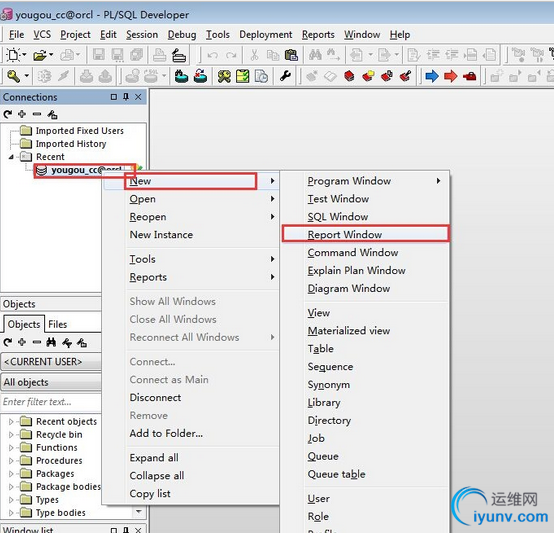
Task: Click the Find binoculars toolbar icon
Action: point(316,55)
